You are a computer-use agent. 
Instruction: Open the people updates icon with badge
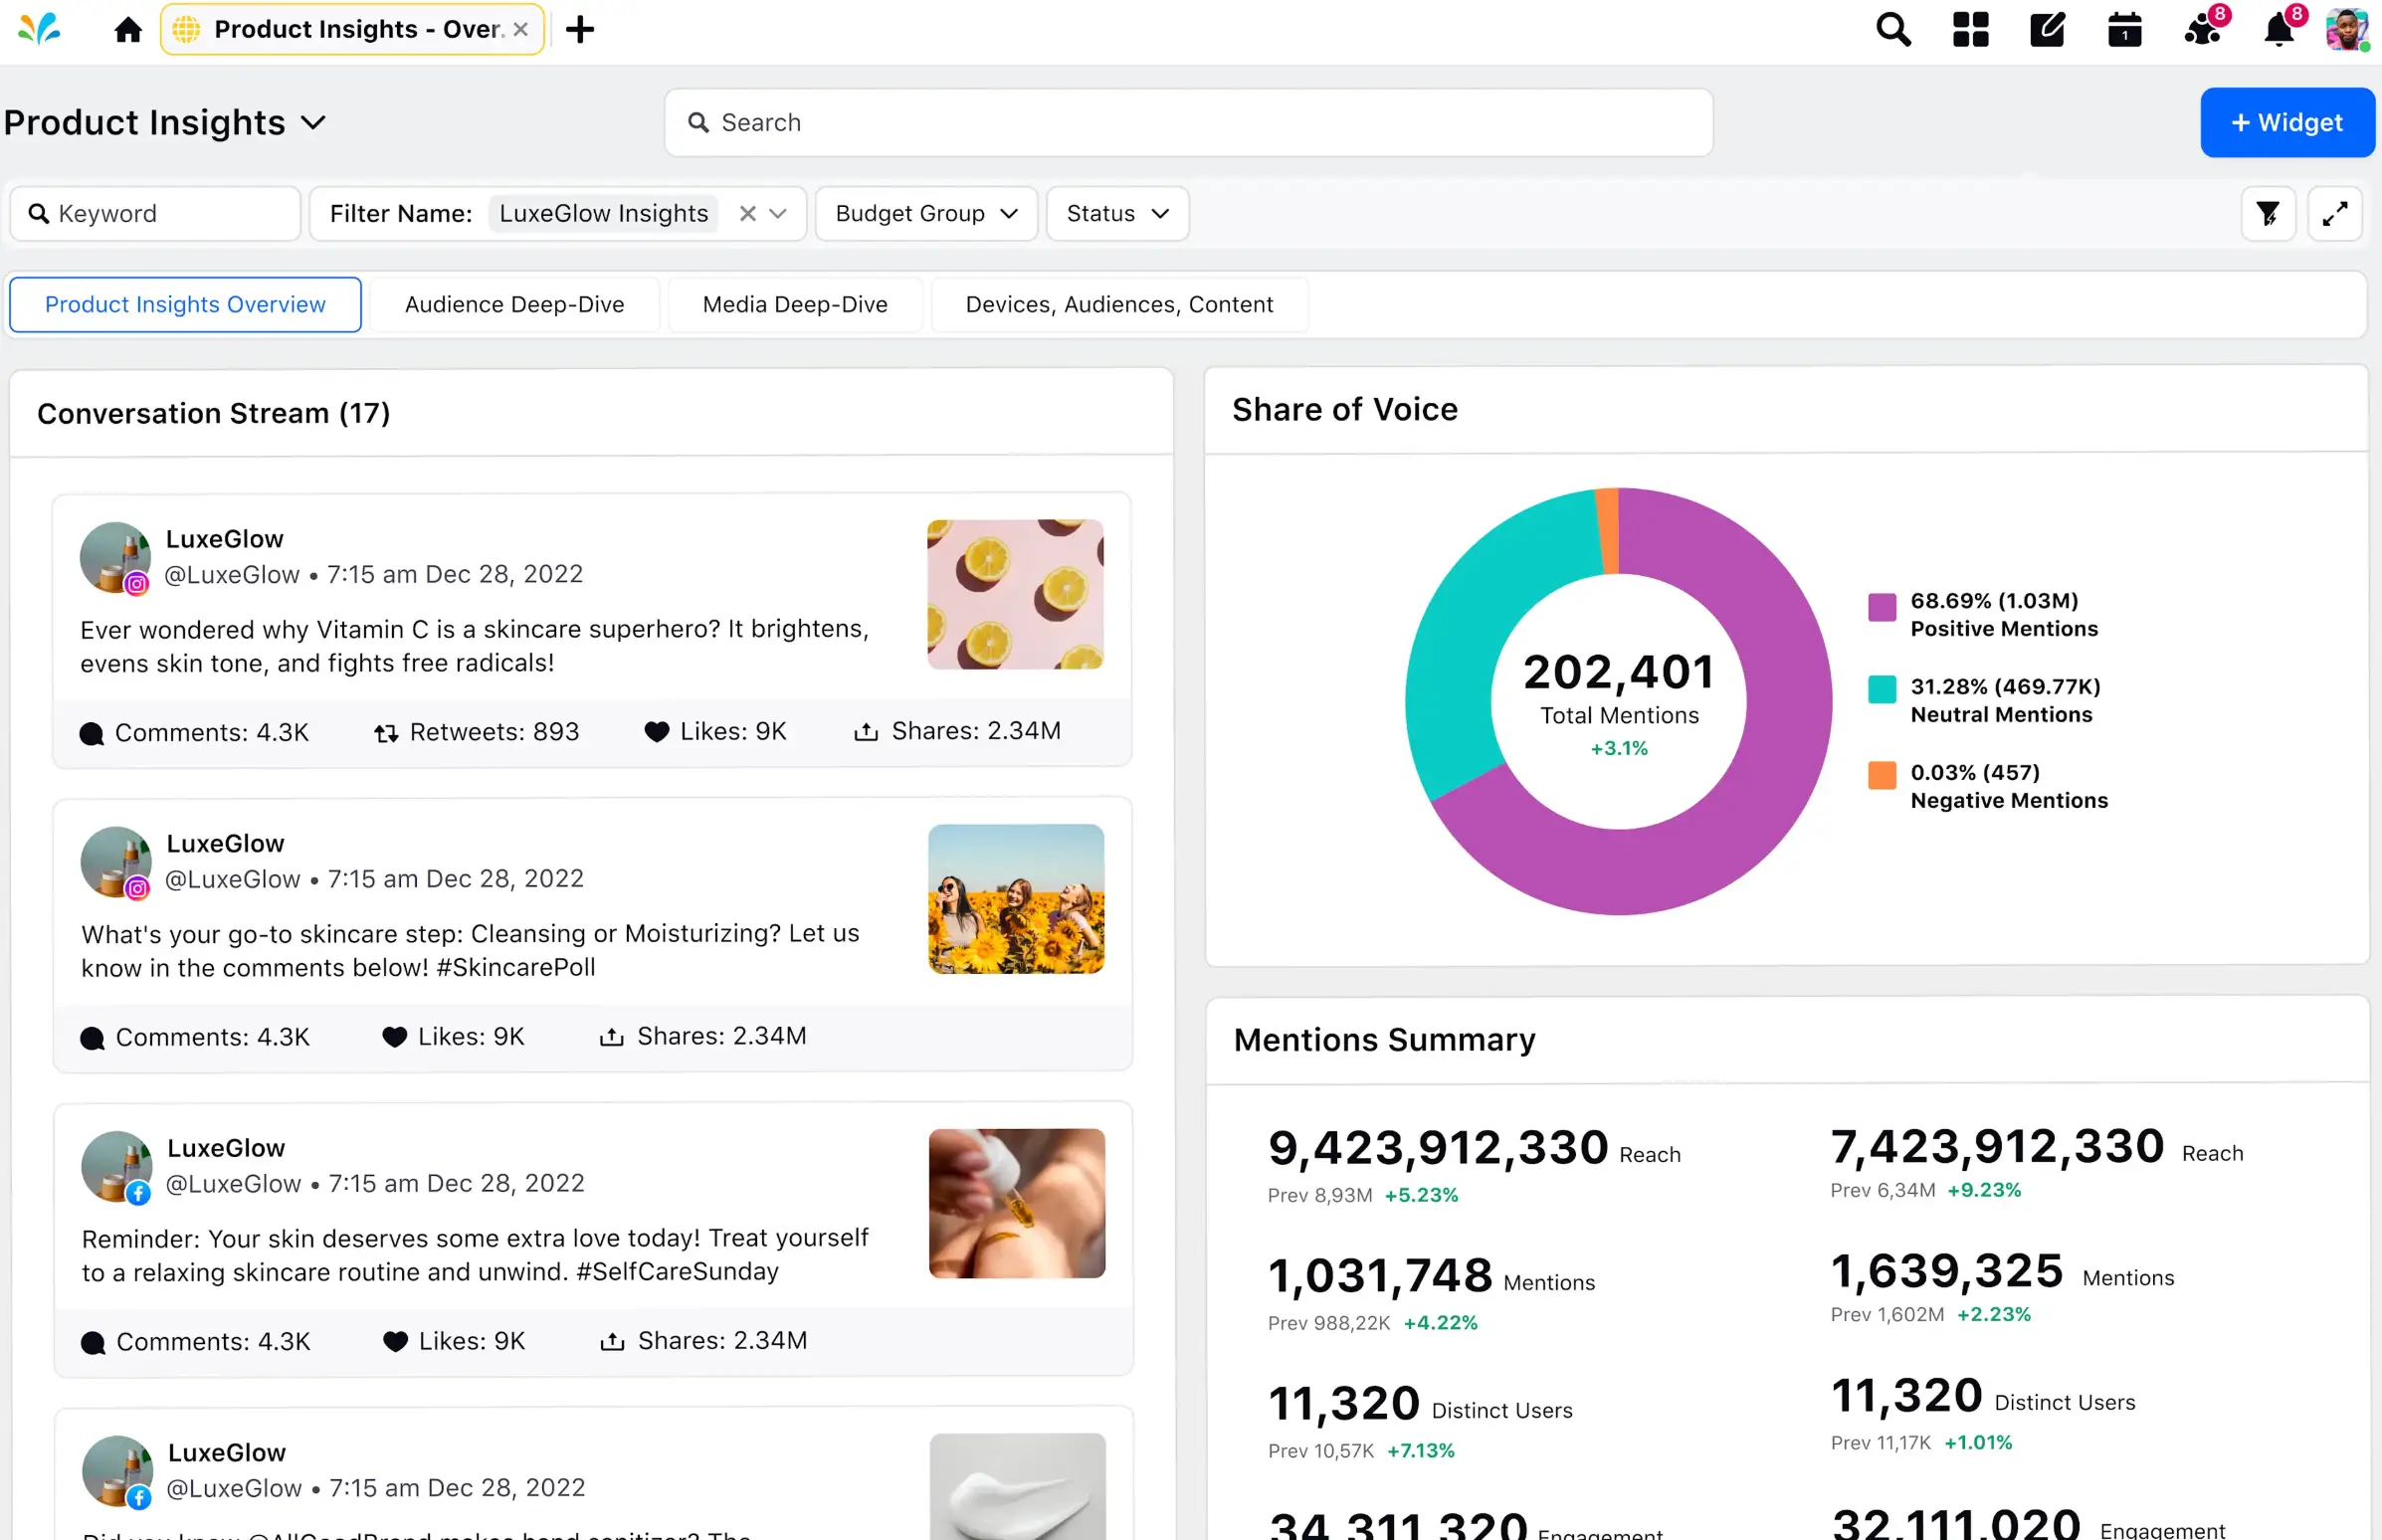(x=2202, y=30)
